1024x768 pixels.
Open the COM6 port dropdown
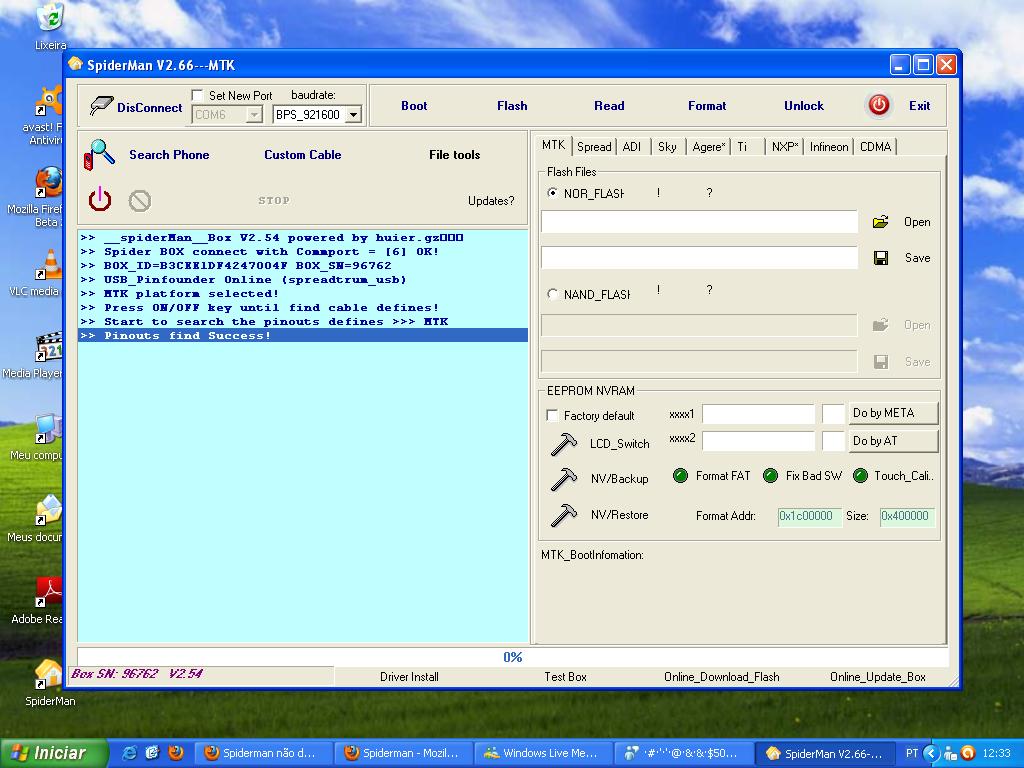[x=254, y=115]
